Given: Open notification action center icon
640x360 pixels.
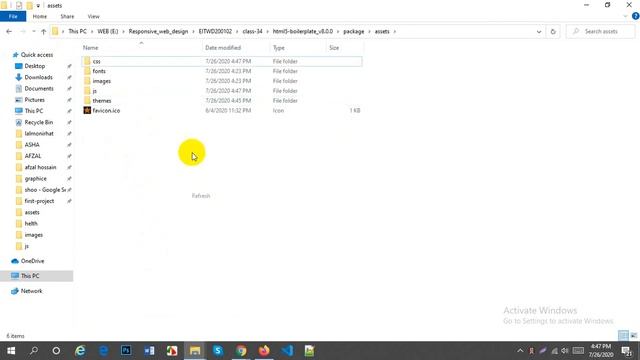Looking at the screenshot, I should point(627,351).
